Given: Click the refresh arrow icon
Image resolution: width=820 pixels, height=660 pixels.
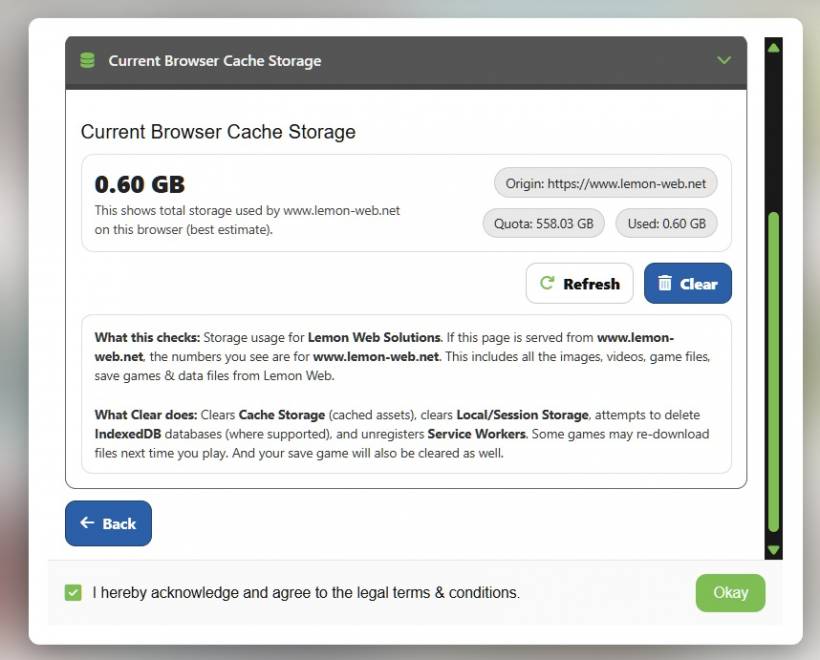Looking at the screenshot, I should tap(547, 283).
